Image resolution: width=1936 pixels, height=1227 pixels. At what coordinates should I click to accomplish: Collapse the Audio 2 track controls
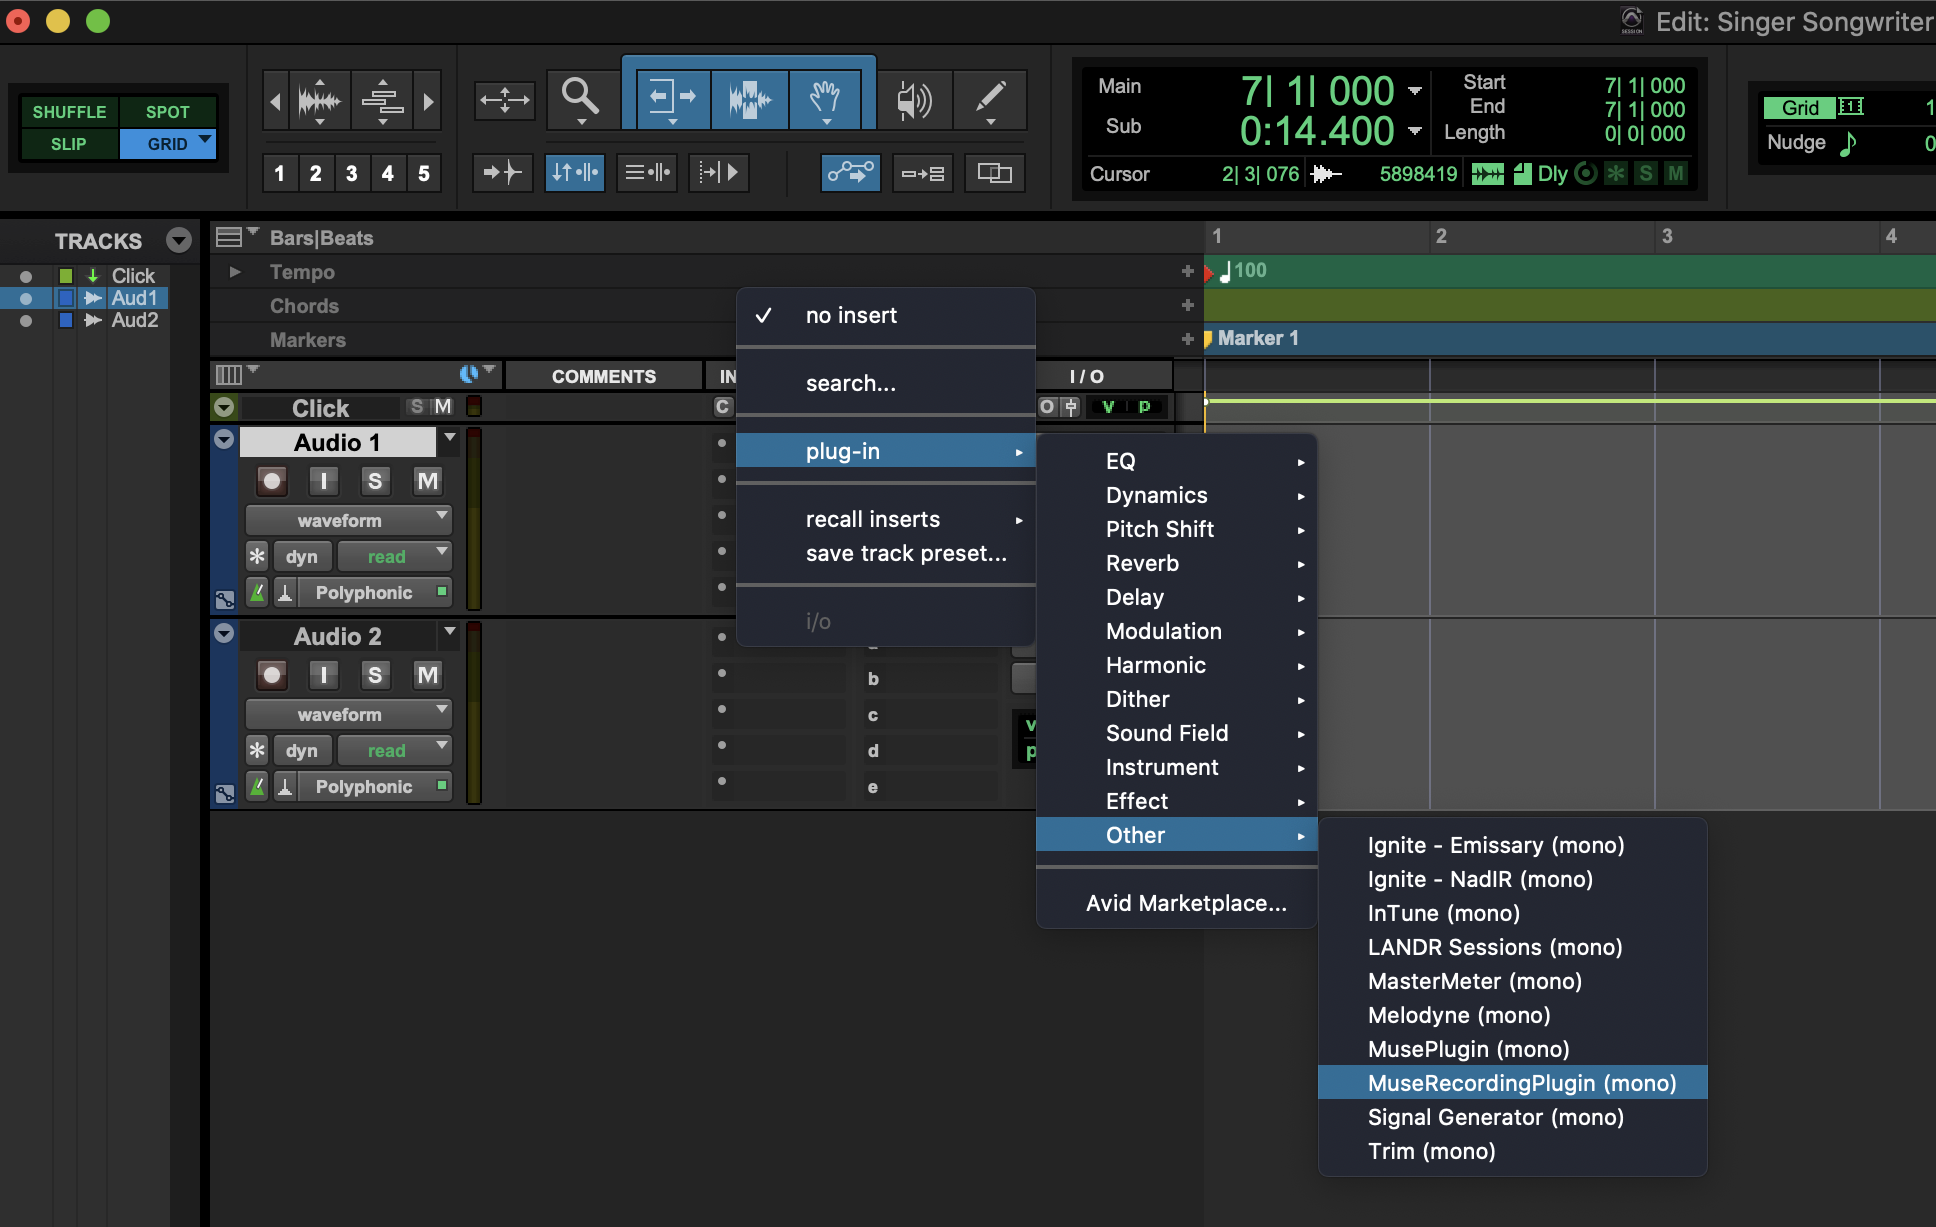pyautogui.click(x=224, y=635)
